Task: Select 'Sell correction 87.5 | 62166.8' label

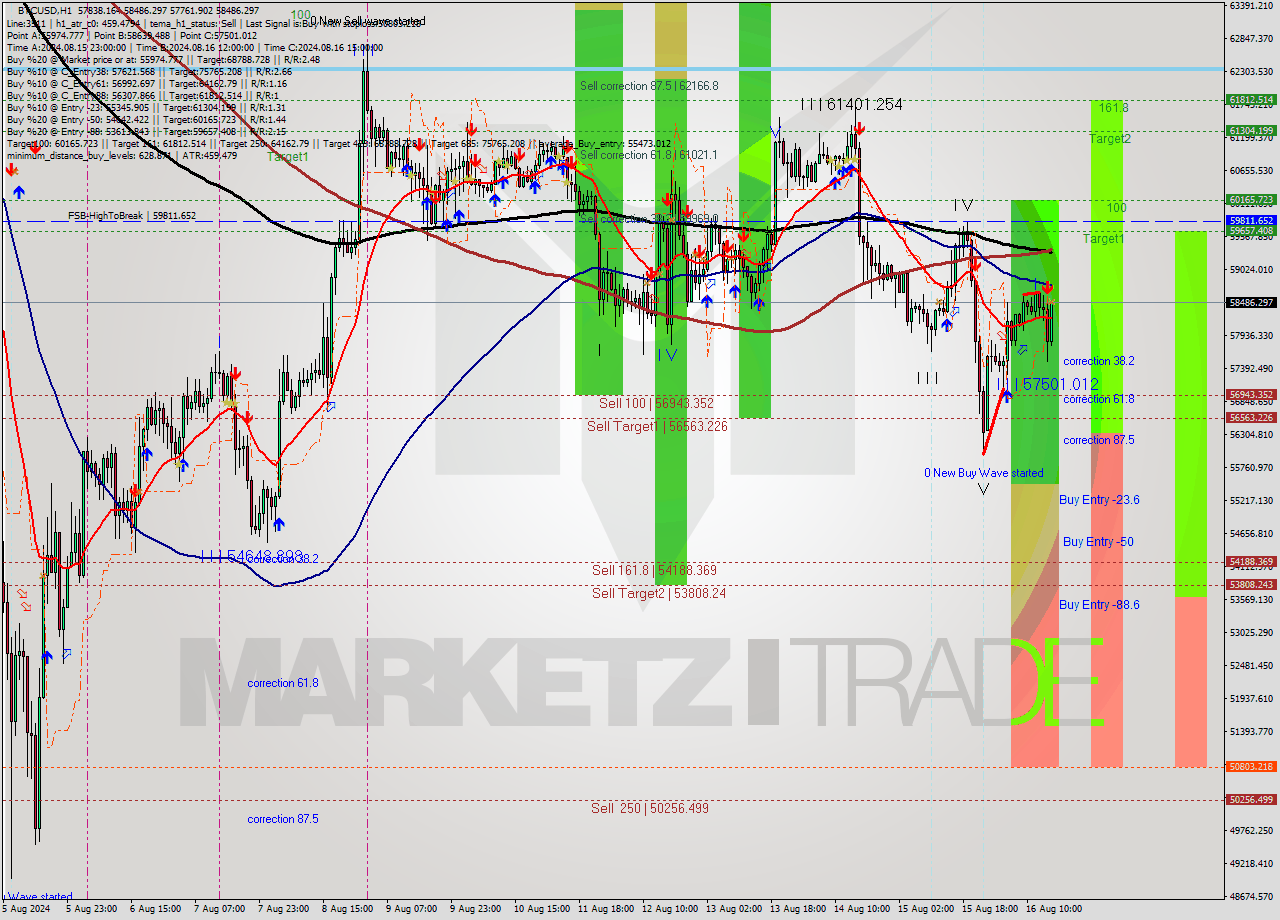Action: pos(649,86)
